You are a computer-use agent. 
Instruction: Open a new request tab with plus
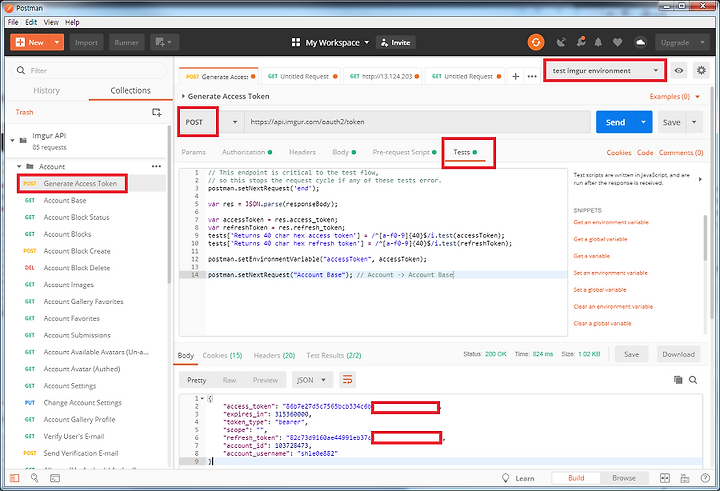coord(516,76)
